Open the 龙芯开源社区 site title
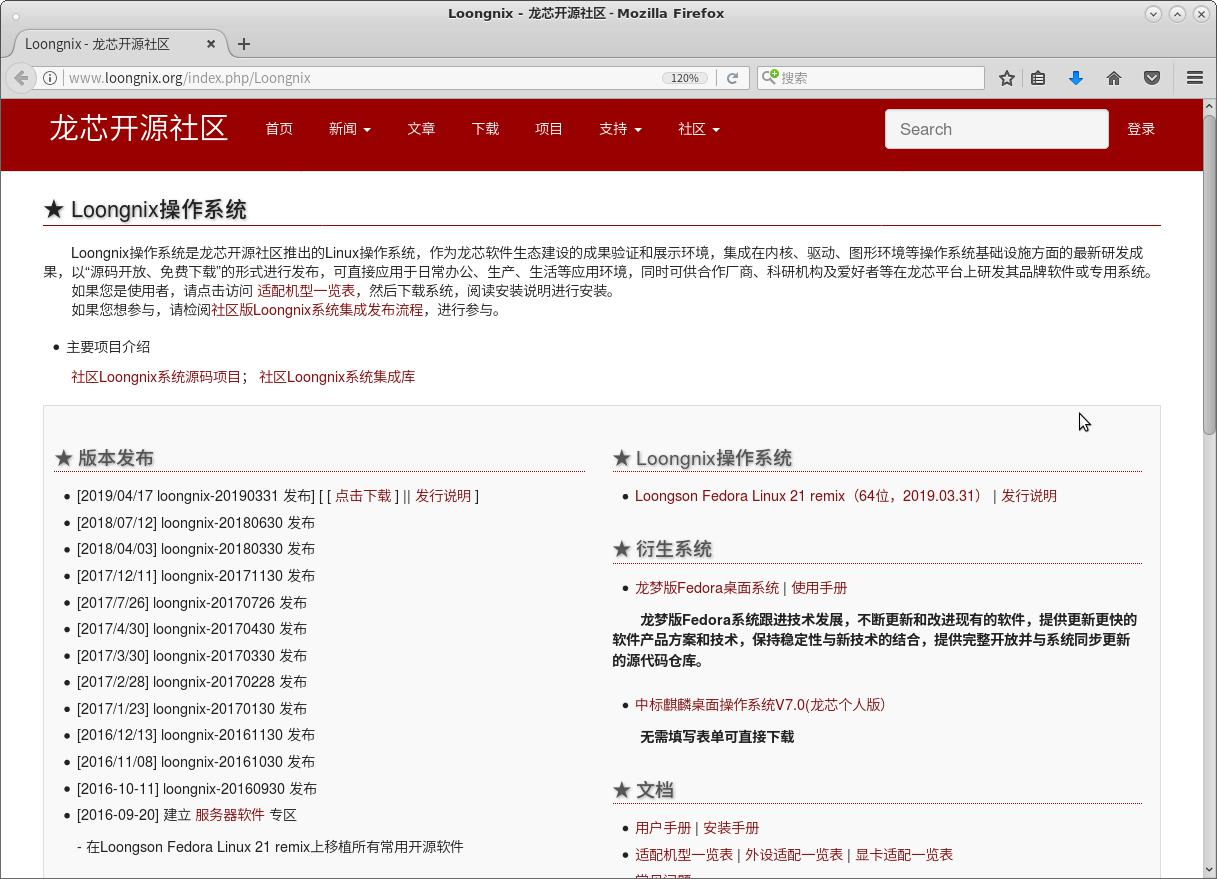Screen dimensions: 1217x879 139,128
